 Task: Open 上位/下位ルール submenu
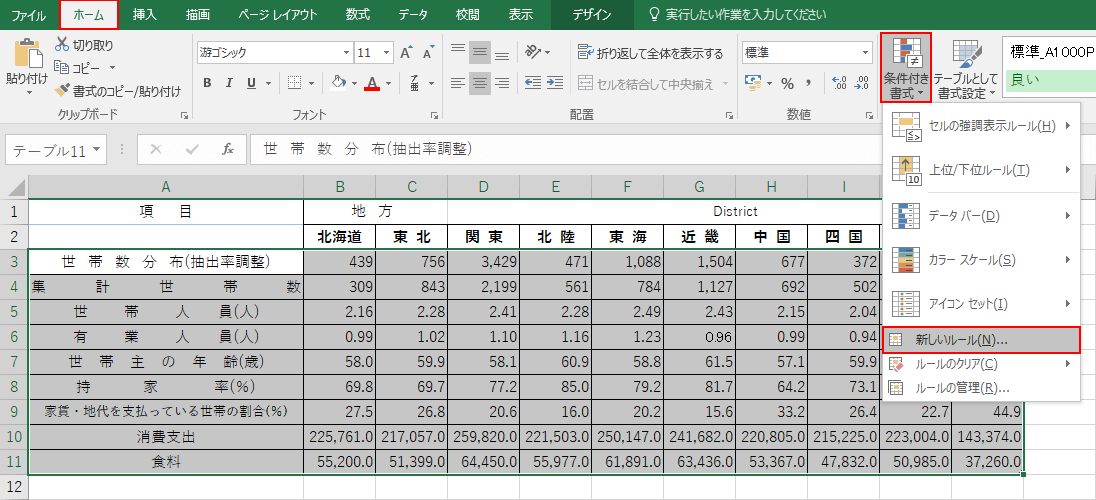point(982,169)
